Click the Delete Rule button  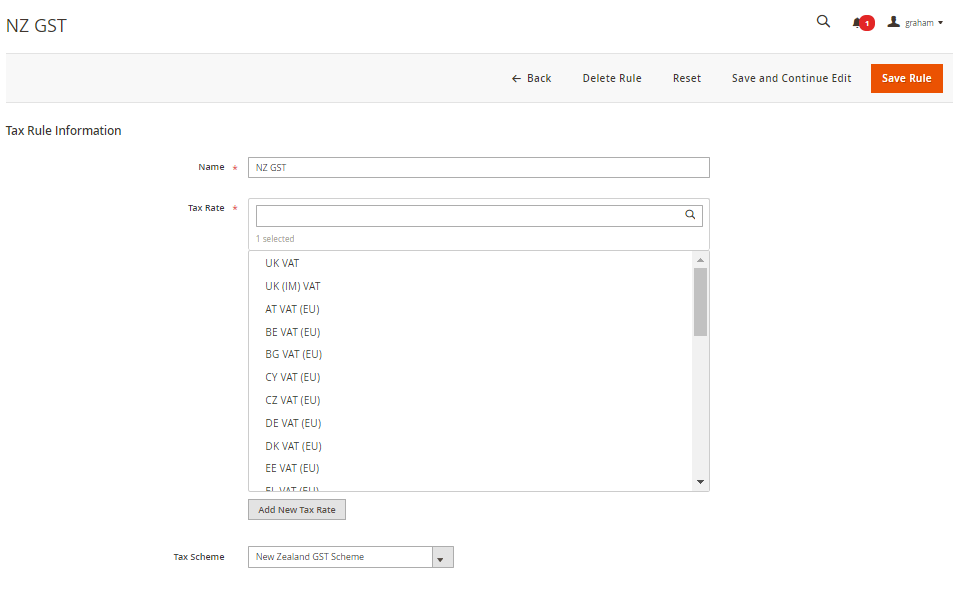pyautogui.click(x=612, y=78)
